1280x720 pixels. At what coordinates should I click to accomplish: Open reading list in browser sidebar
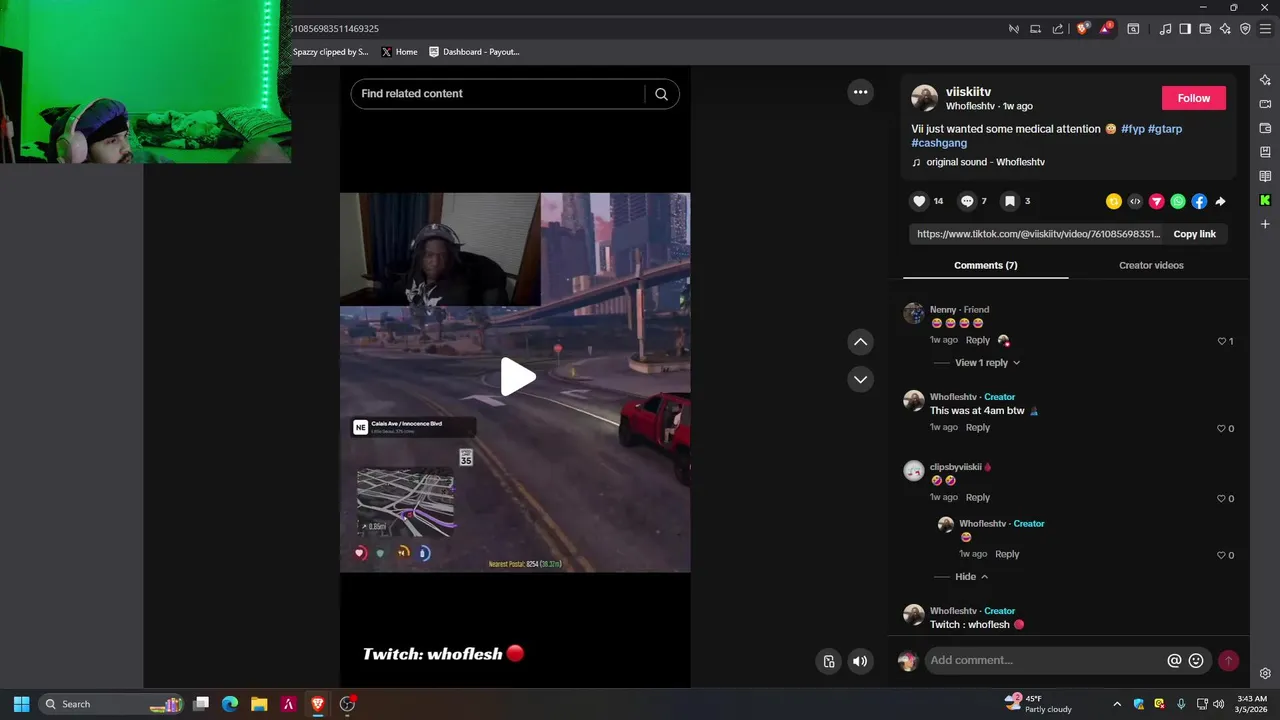[x=1265, y=176]
